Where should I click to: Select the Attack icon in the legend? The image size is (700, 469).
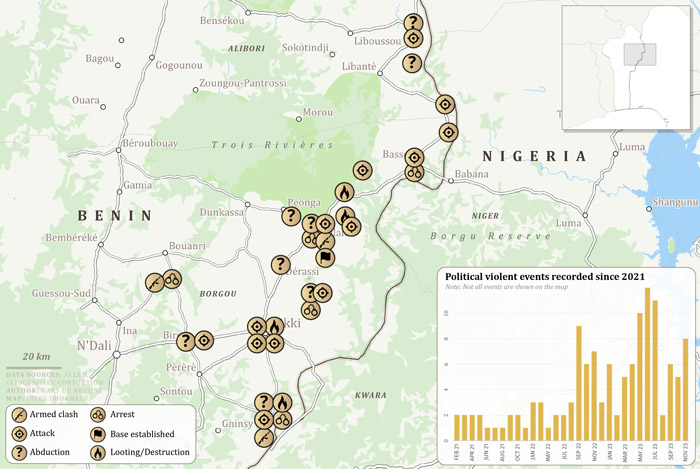[x=19, y=433]
